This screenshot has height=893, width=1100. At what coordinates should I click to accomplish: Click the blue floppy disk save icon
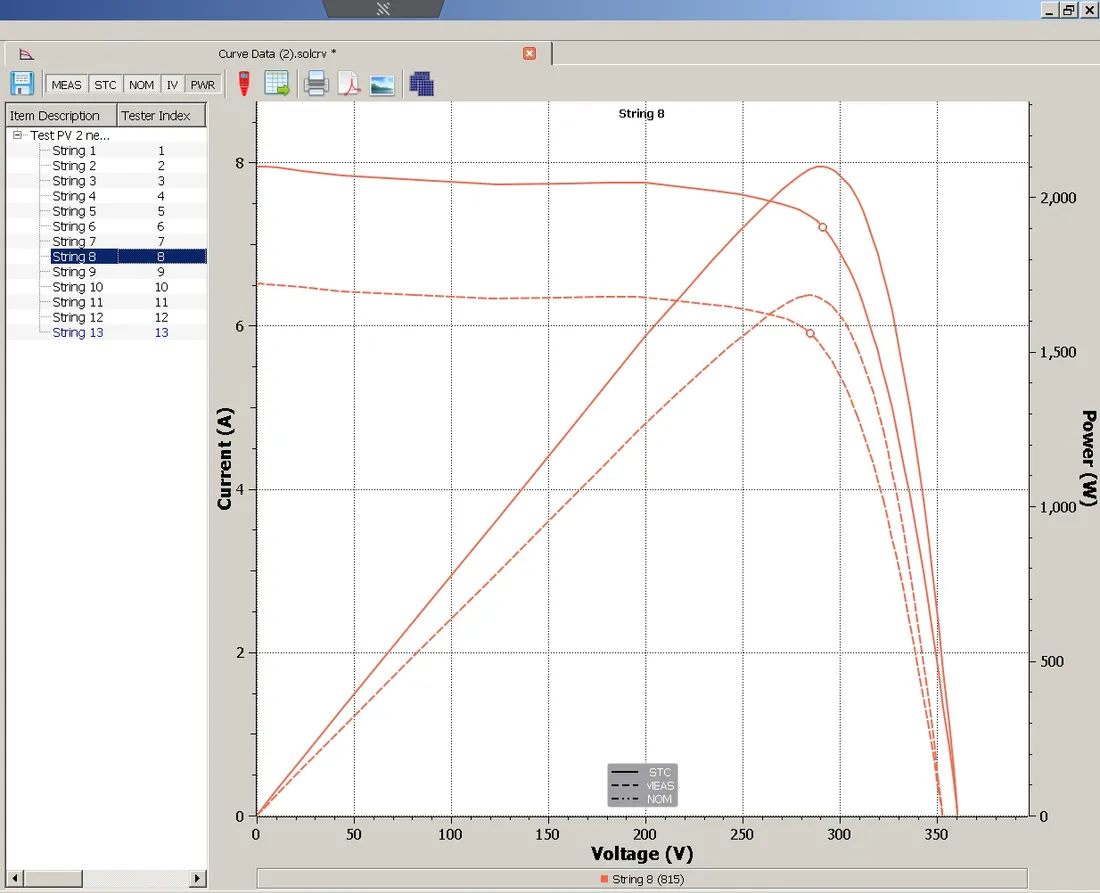pyautogui.click(x=22, y=83)
